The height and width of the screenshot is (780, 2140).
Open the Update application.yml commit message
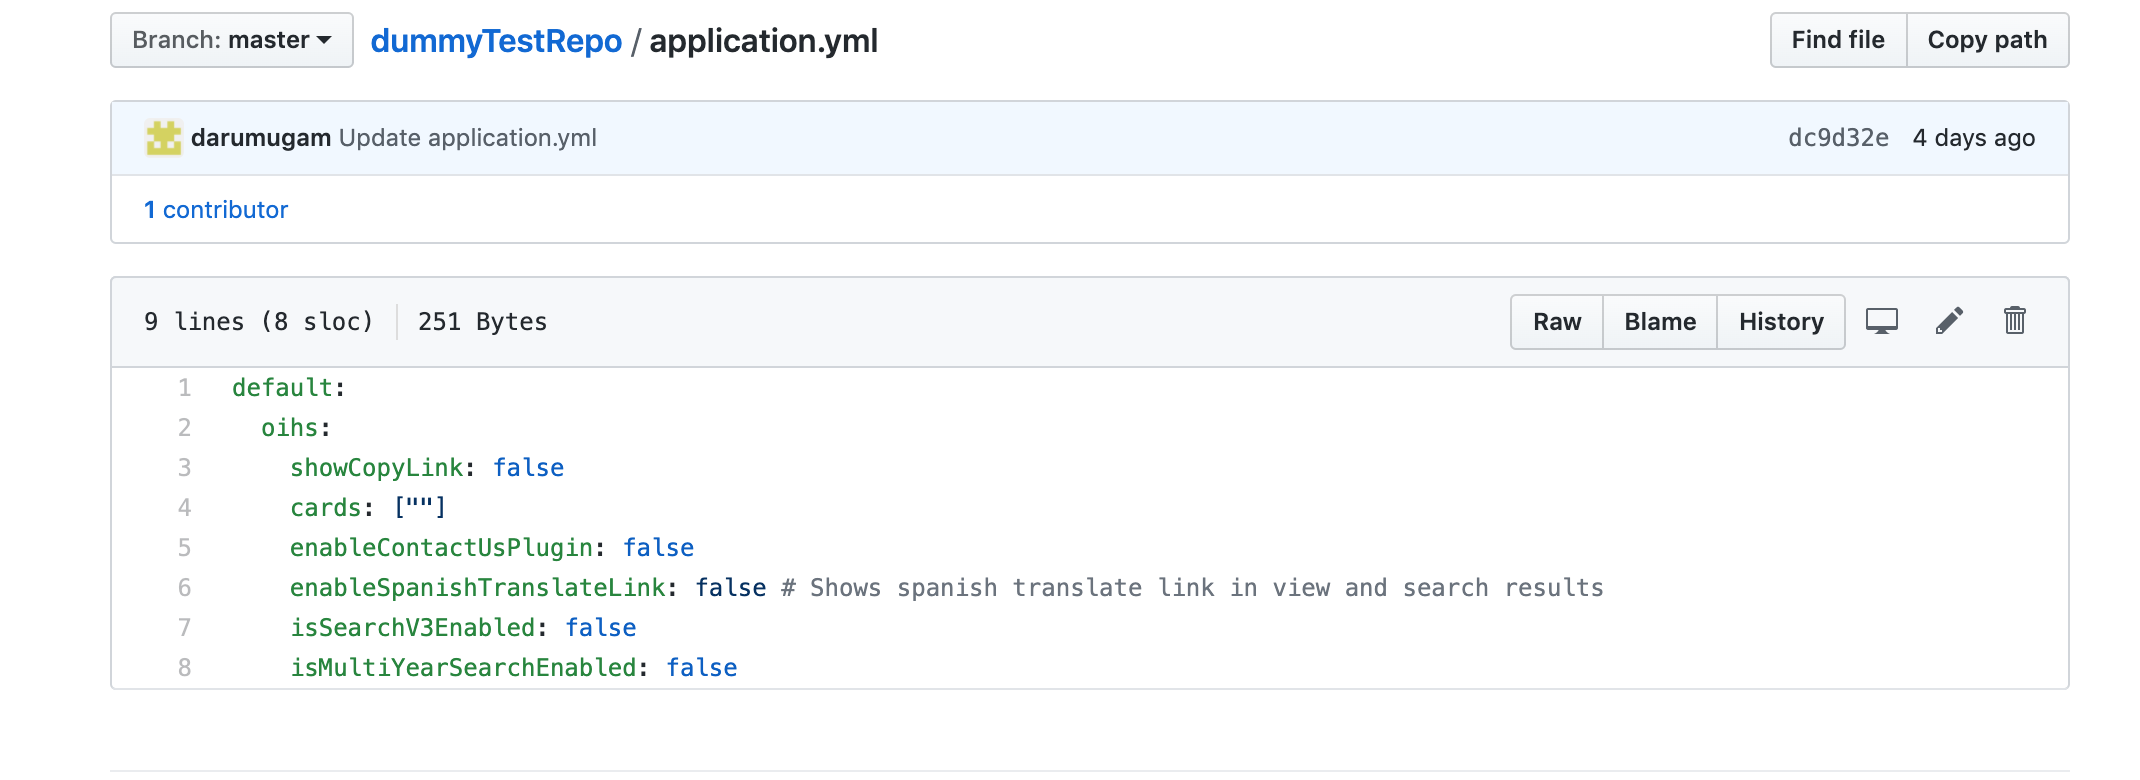[x=467, y=138]
